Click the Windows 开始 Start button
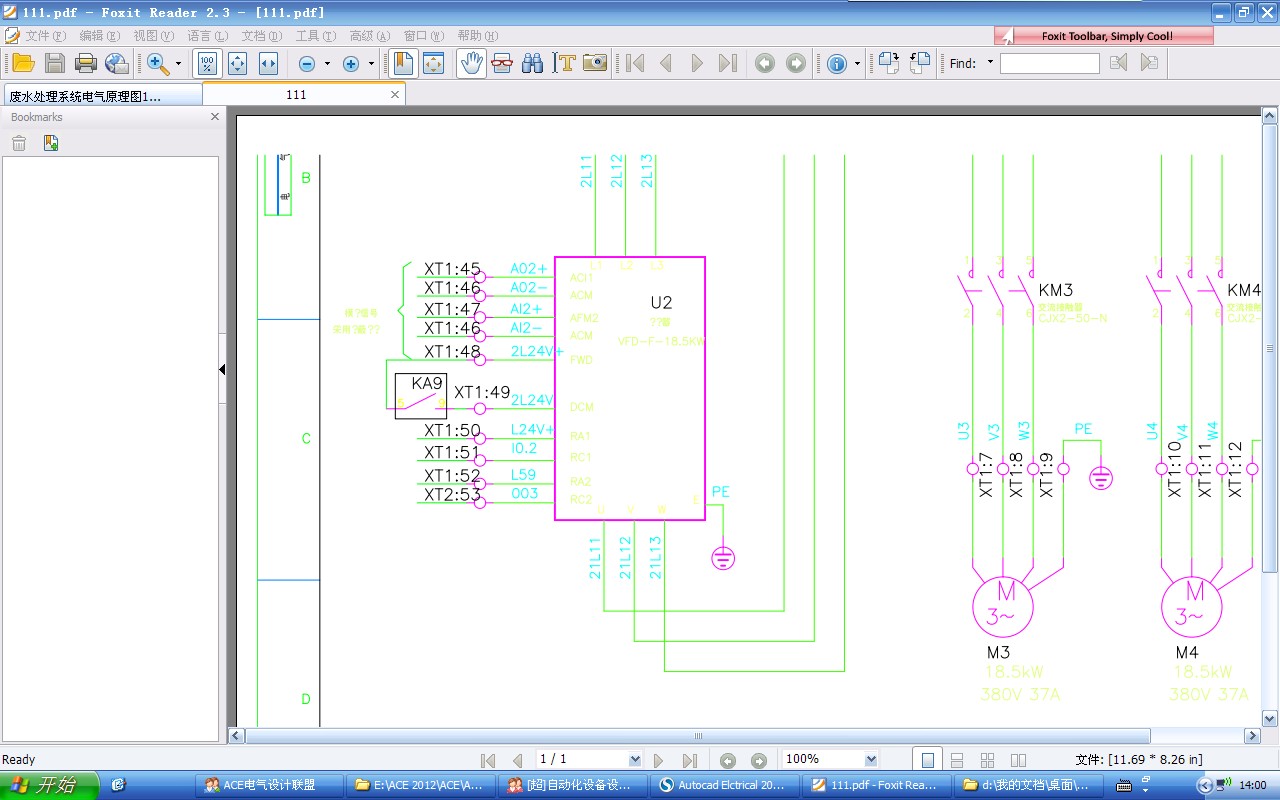This screenshot has width=1280, height=800. pyautogui.click(x=49, y=785)
